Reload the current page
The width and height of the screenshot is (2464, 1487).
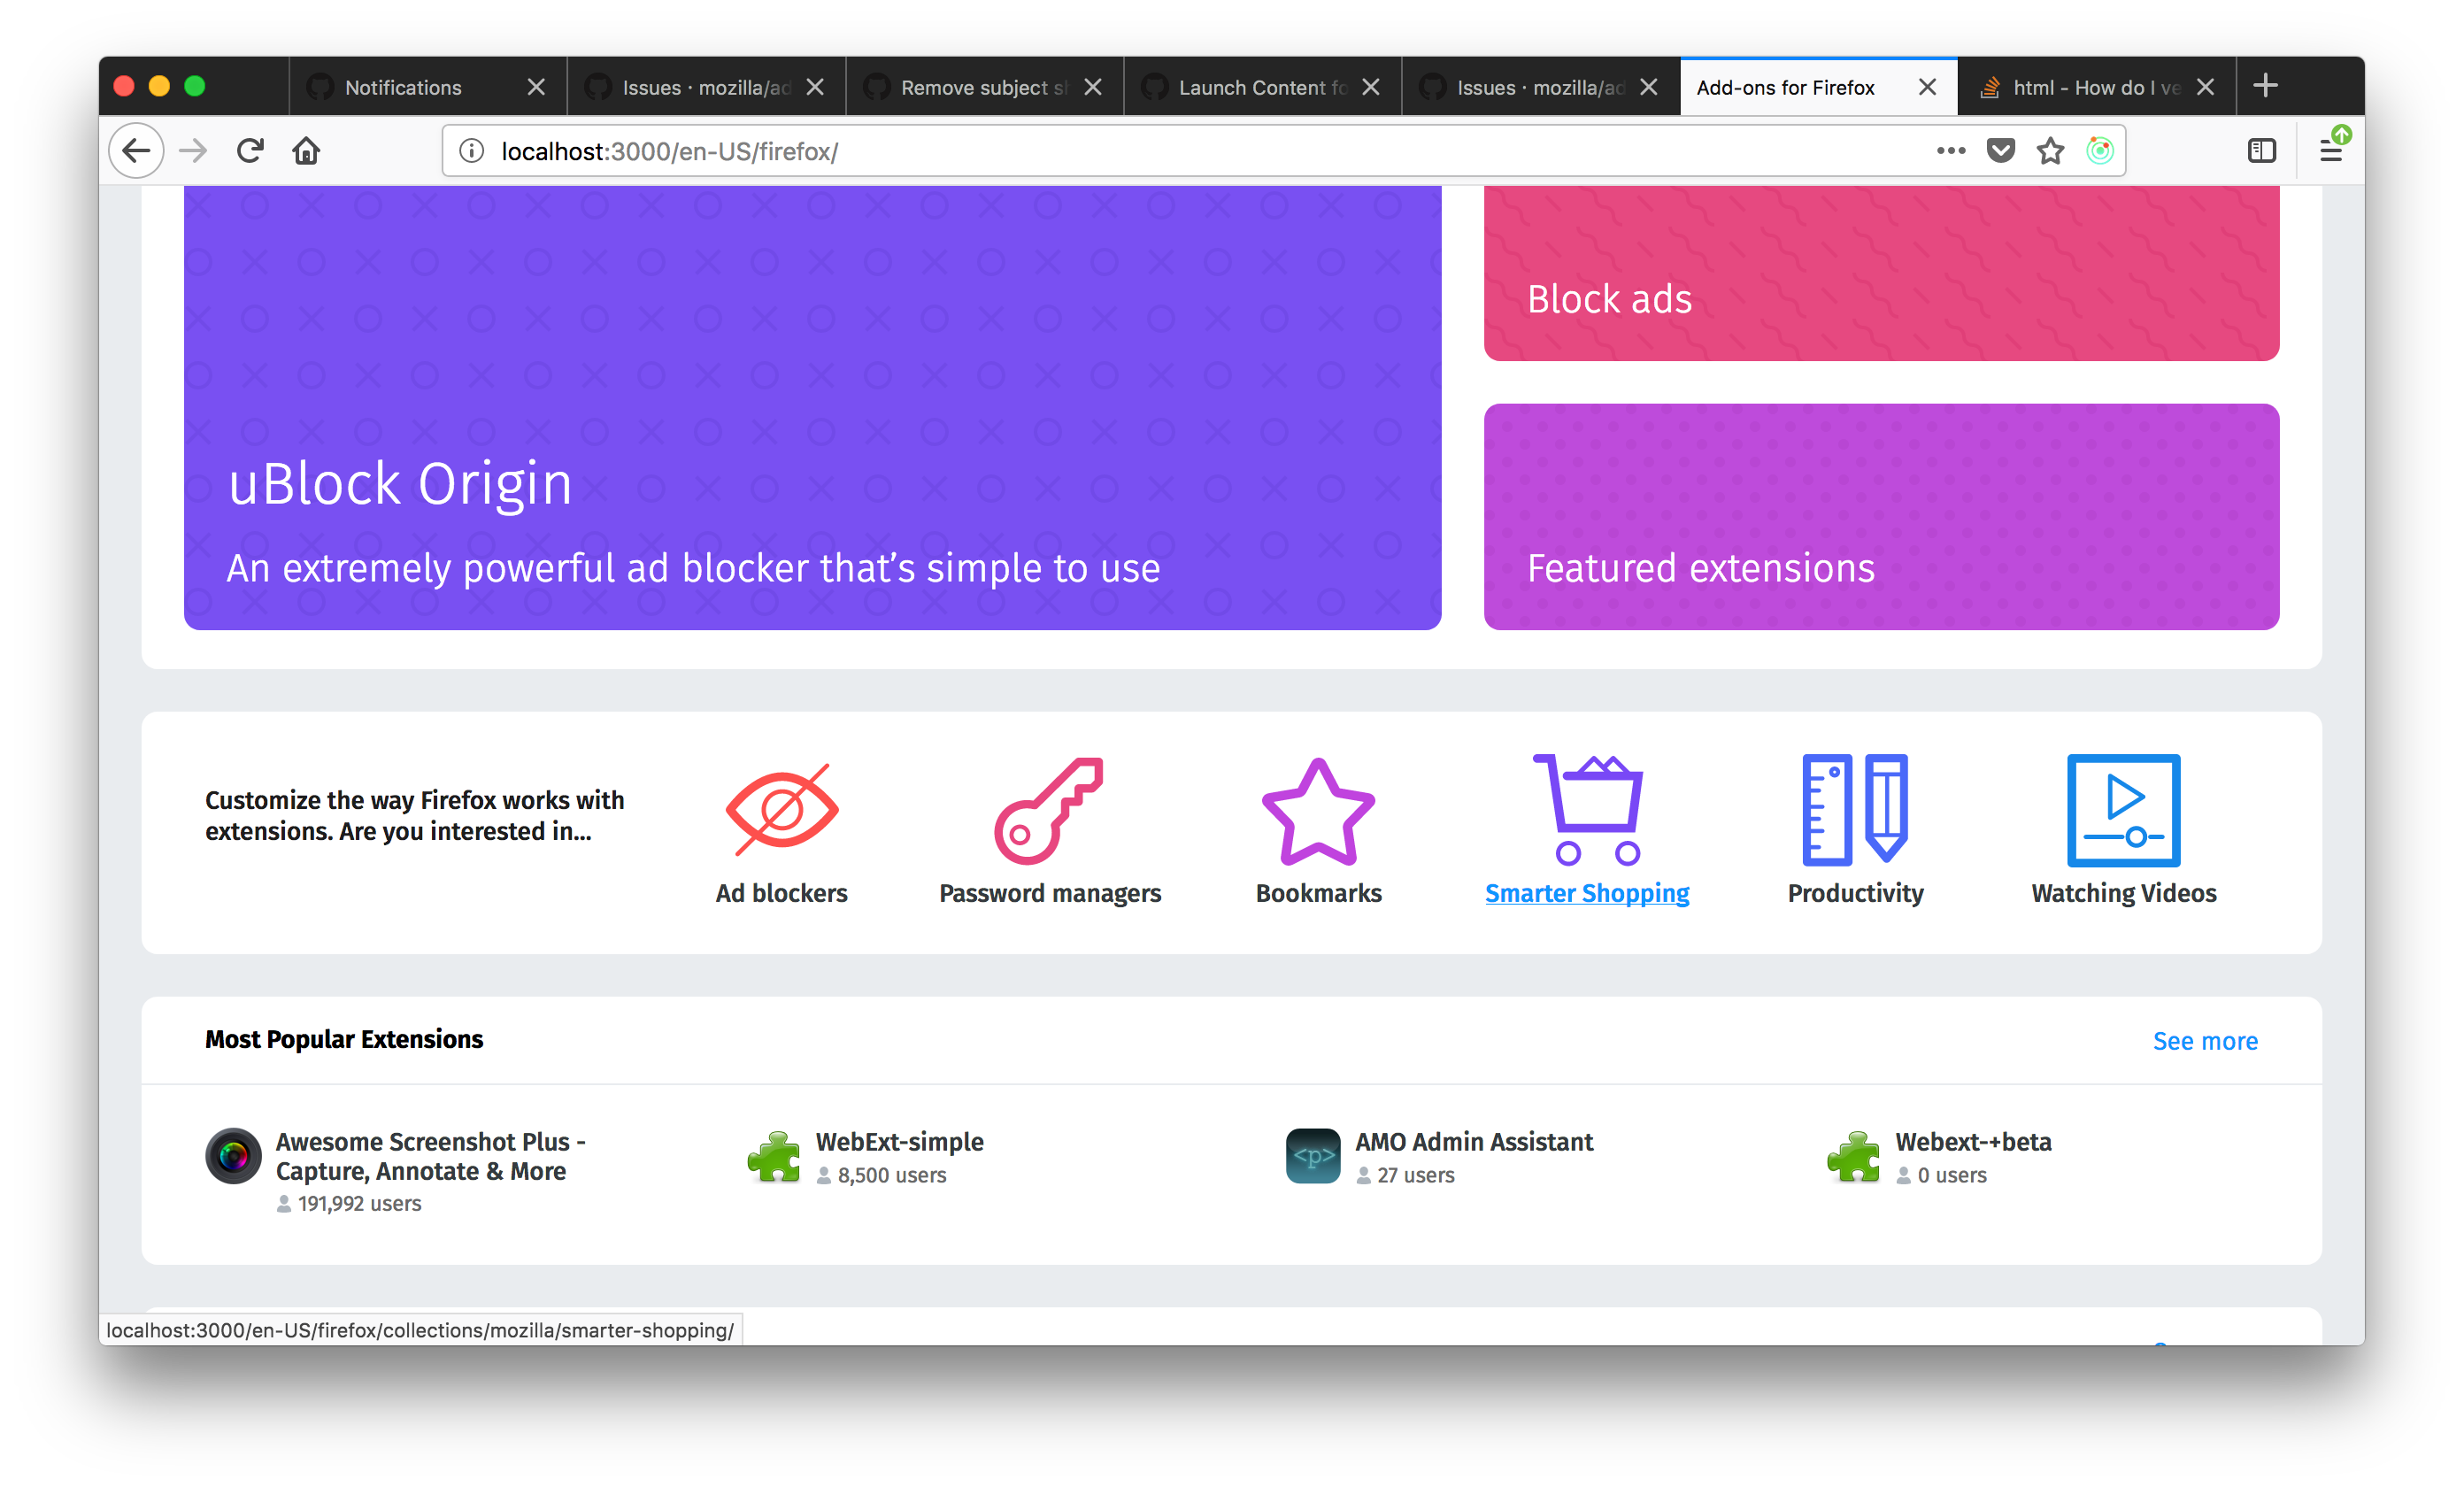pos(250,151)
